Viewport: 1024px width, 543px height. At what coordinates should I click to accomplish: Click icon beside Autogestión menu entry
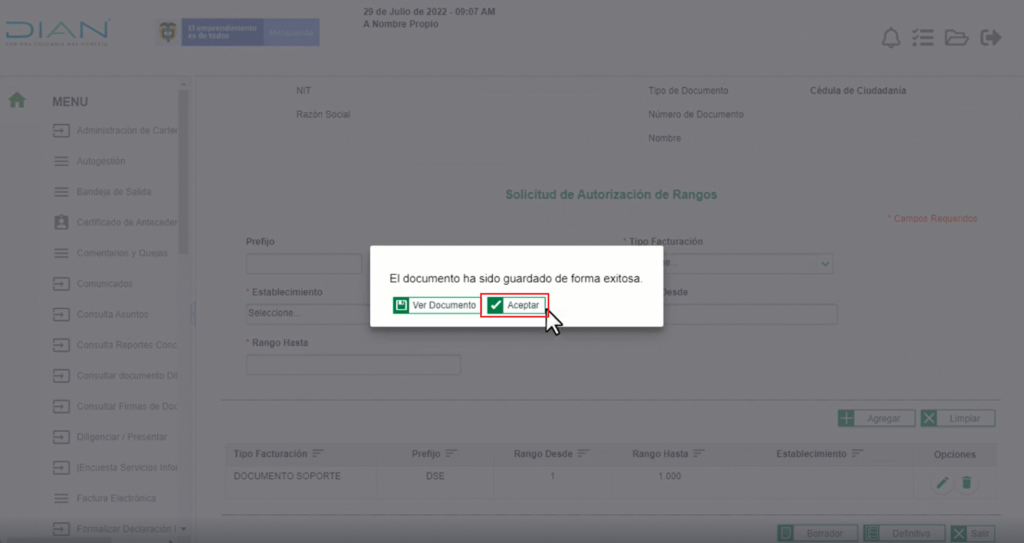coord(61,161)
